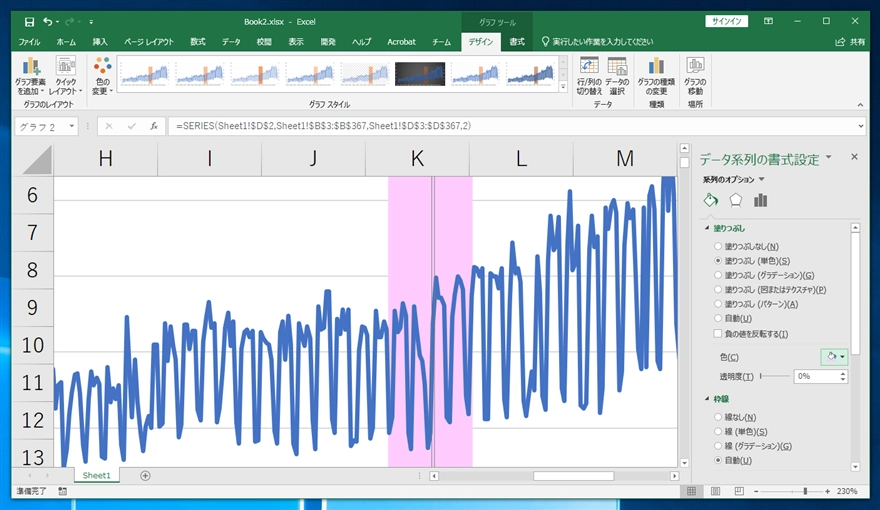Click the Share (共有) button
Viewport: 880px width, 510px height.
click(x=850, y=42)
